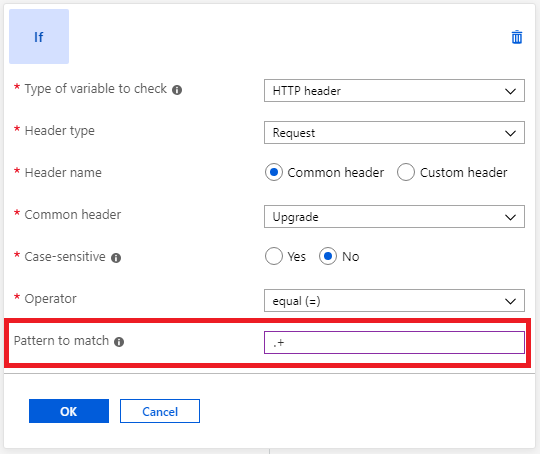Select the Custom header radio button

(x=406, y=172)
